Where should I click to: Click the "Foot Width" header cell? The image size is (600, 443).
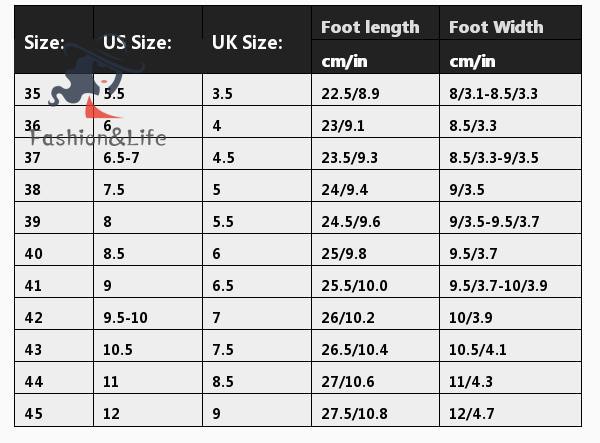pos(496,27)
